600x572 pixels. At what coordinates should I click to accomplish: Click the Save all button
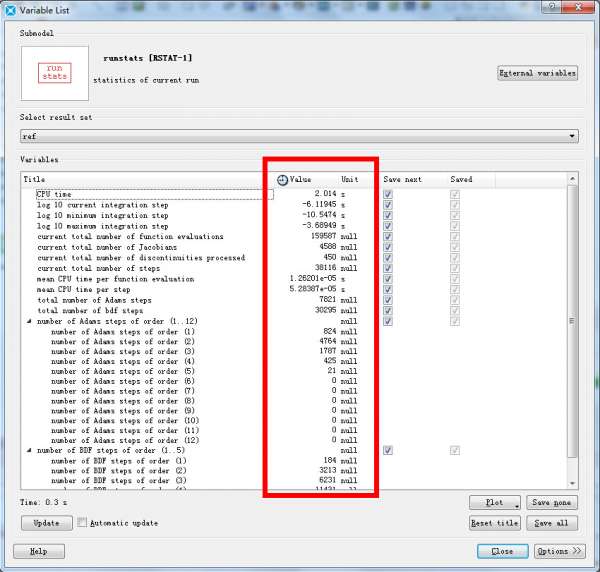point(553,523)
